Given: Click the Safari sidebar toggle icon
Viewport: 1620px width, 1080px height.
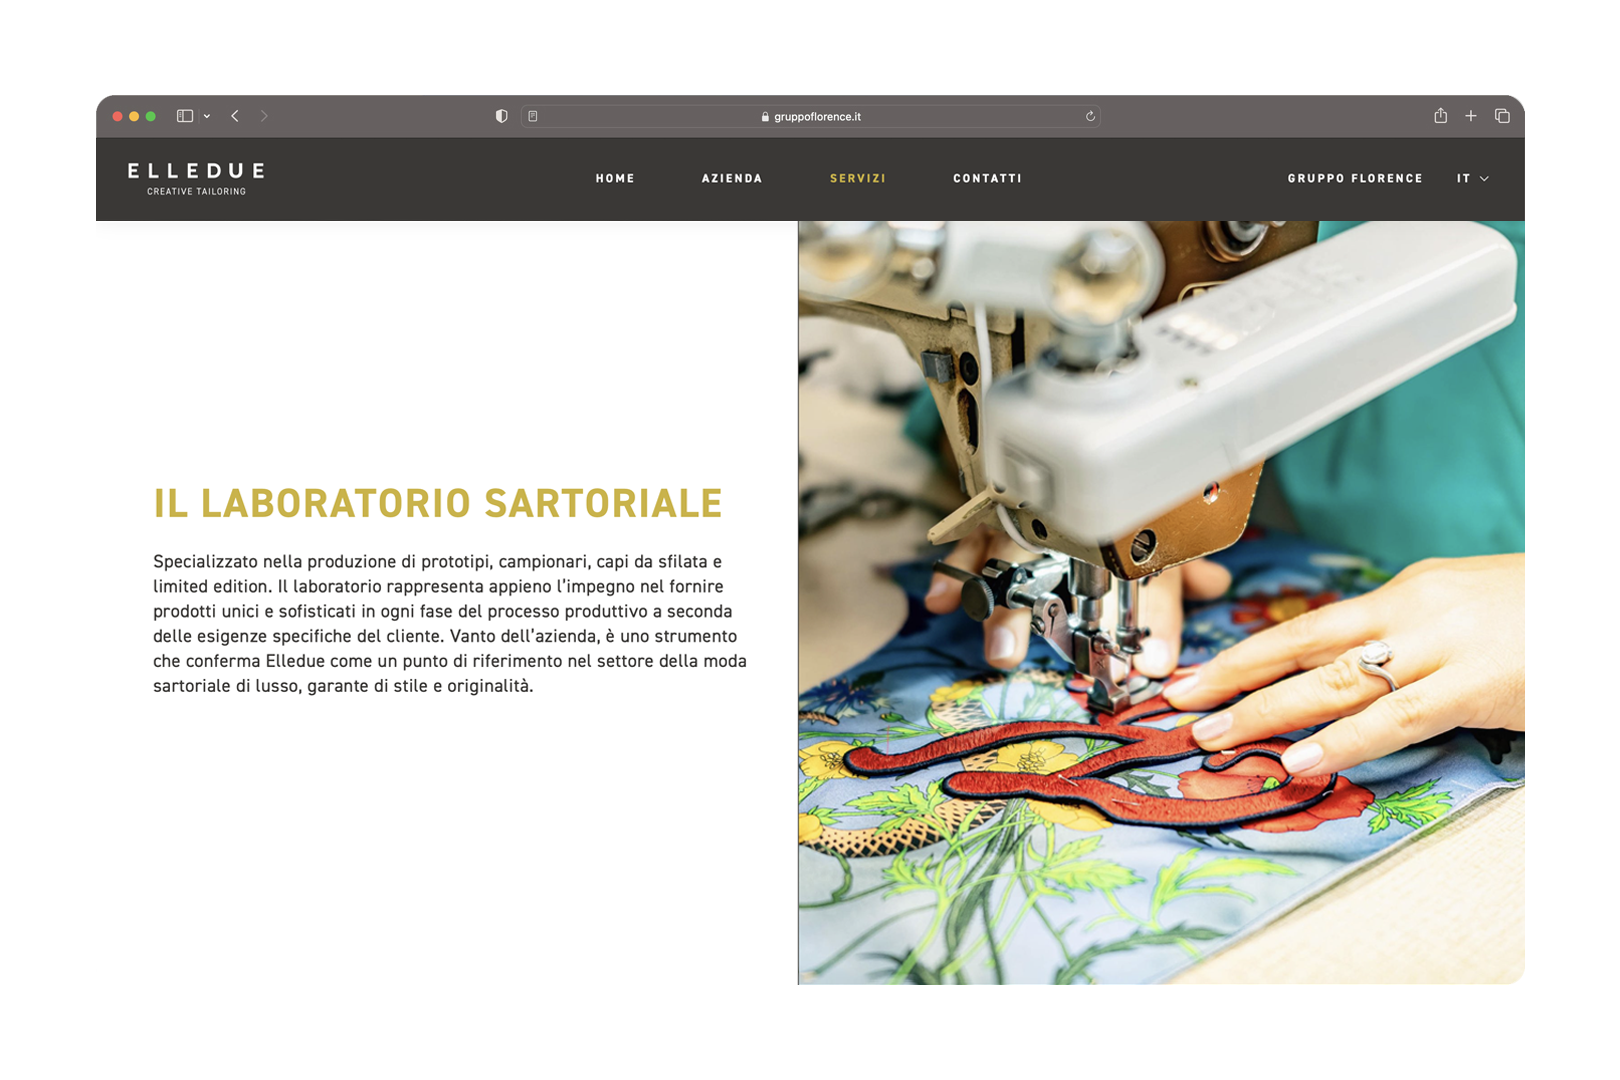Looking at the screenshot, I should (x=185, y=116).
